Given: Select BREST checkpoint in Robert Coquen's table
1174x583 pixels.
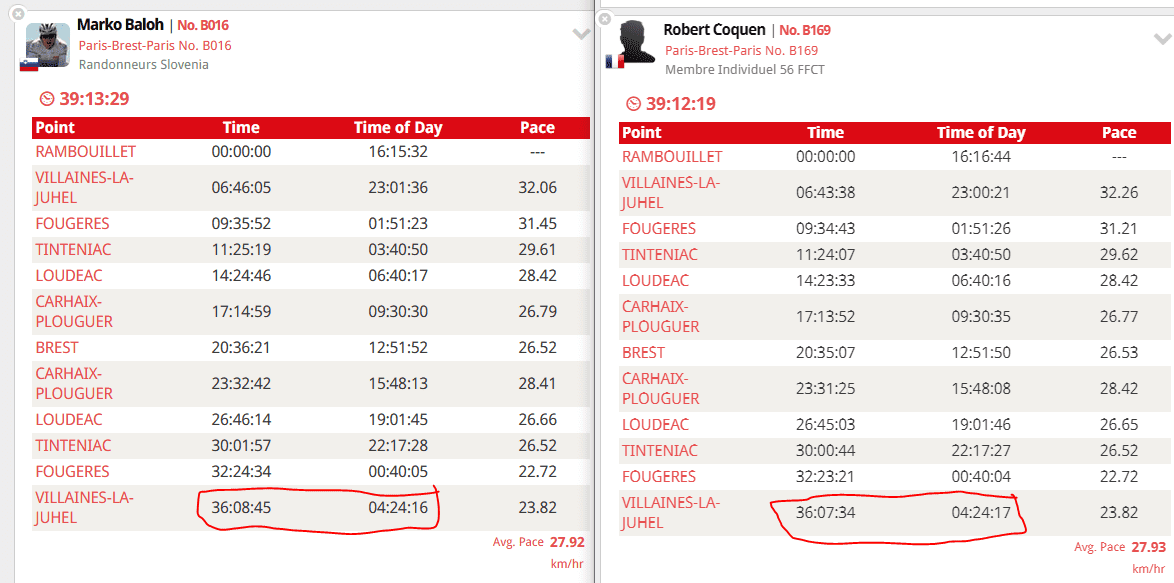Looking at the screenshot, I should [643, 353].
